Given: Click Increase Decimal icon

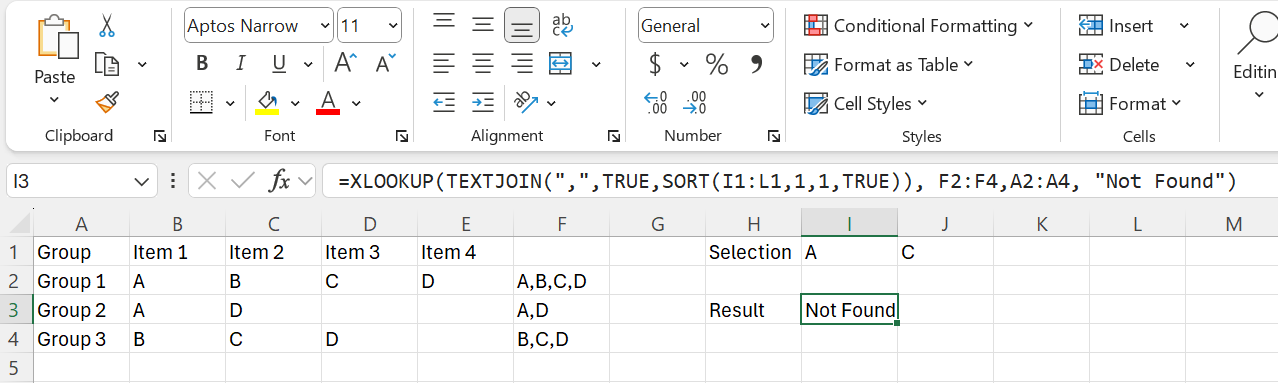Looking at the screenshot, I should (x=656, y=102).
